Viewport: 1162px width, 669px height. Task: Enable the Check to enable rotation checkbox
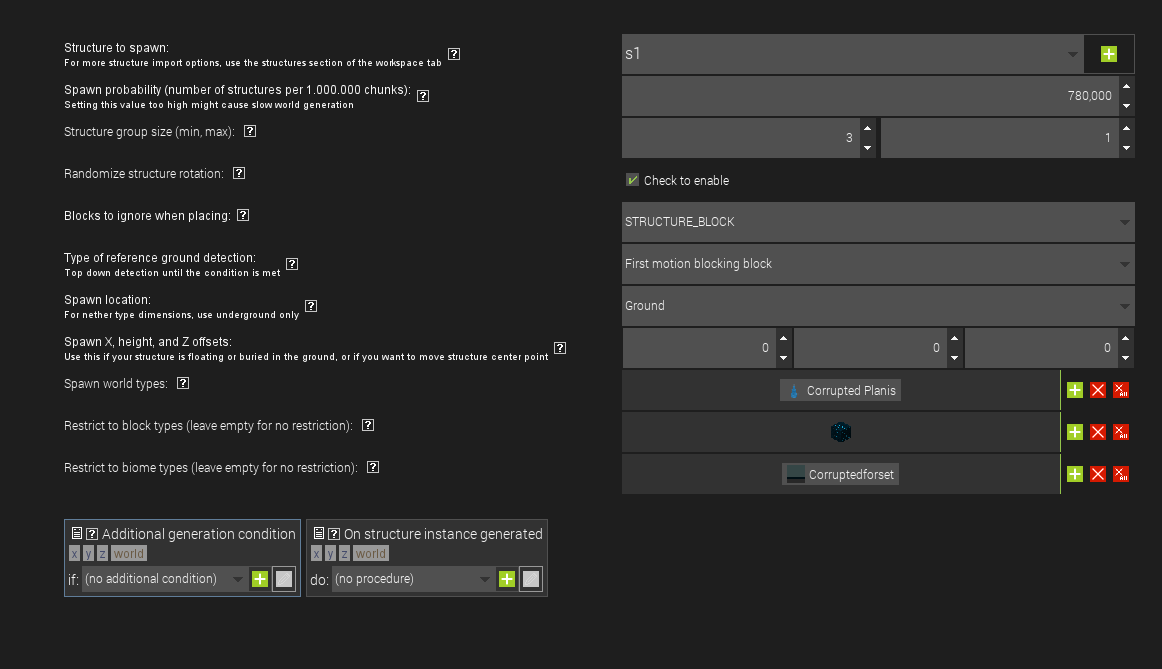(x=632, y=180)
